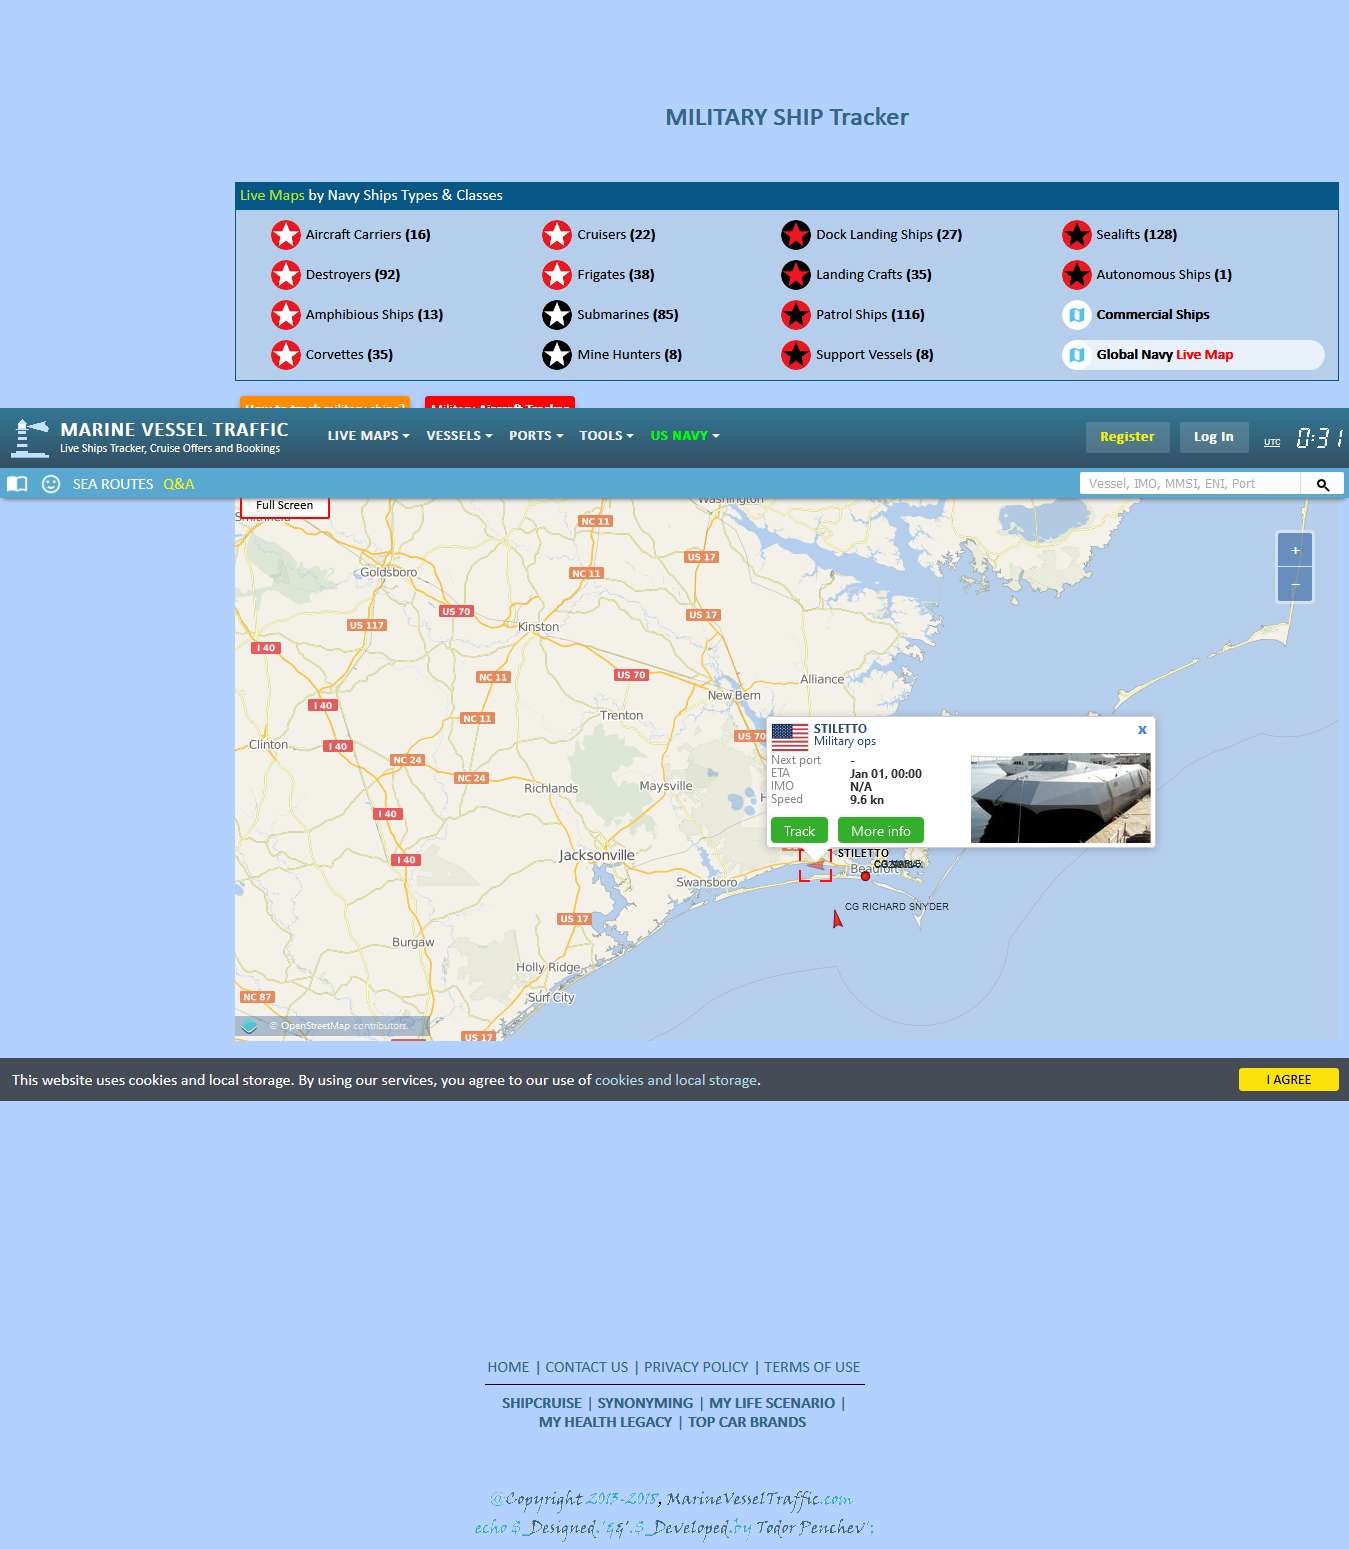The width and height of the screenshot is (1349, 1549).
Task: Expand the PORTS dropdown menu
Action: click(x=536, y=436)
